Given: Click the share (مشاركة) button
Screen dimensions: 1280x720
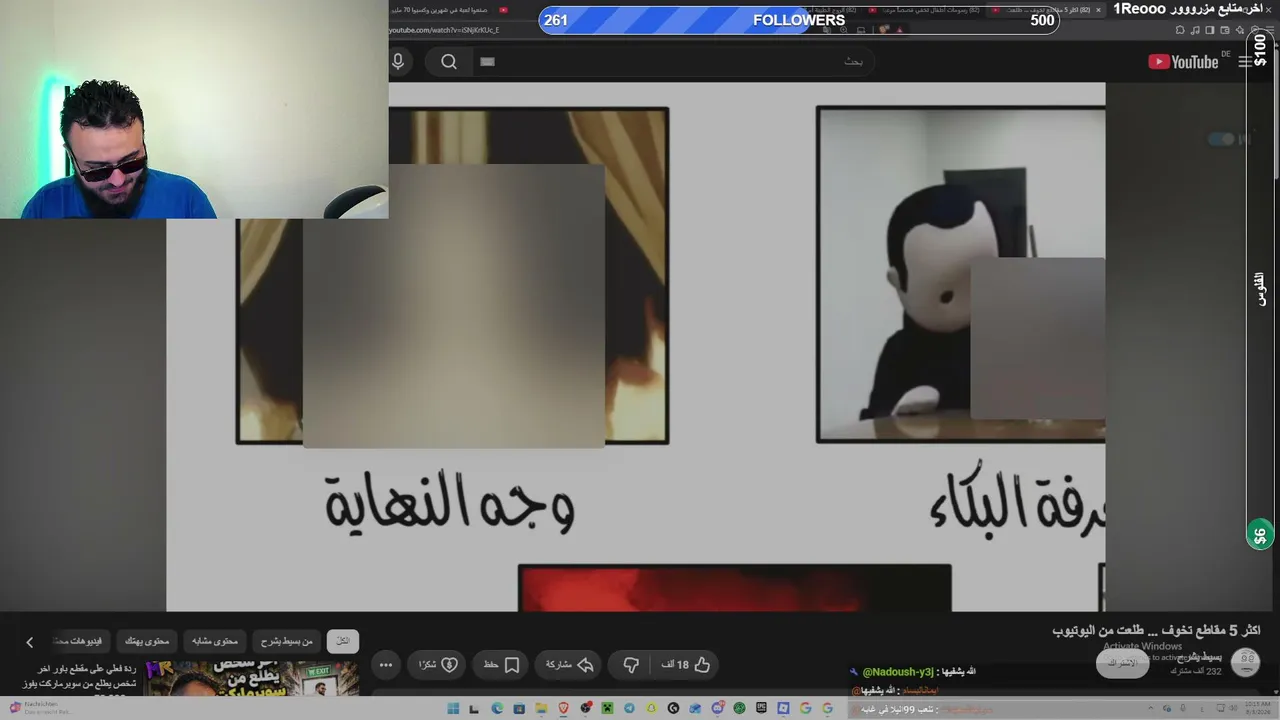Looking at the screenshot, I should [x=570, y=664].
